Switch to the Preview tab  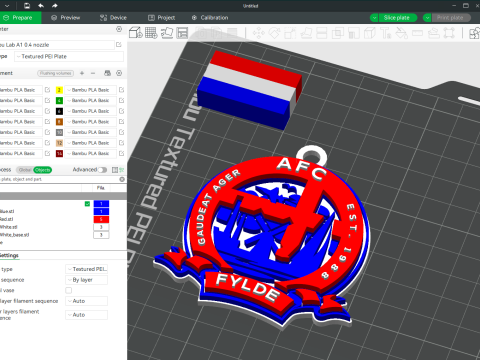tap(66, 18)
